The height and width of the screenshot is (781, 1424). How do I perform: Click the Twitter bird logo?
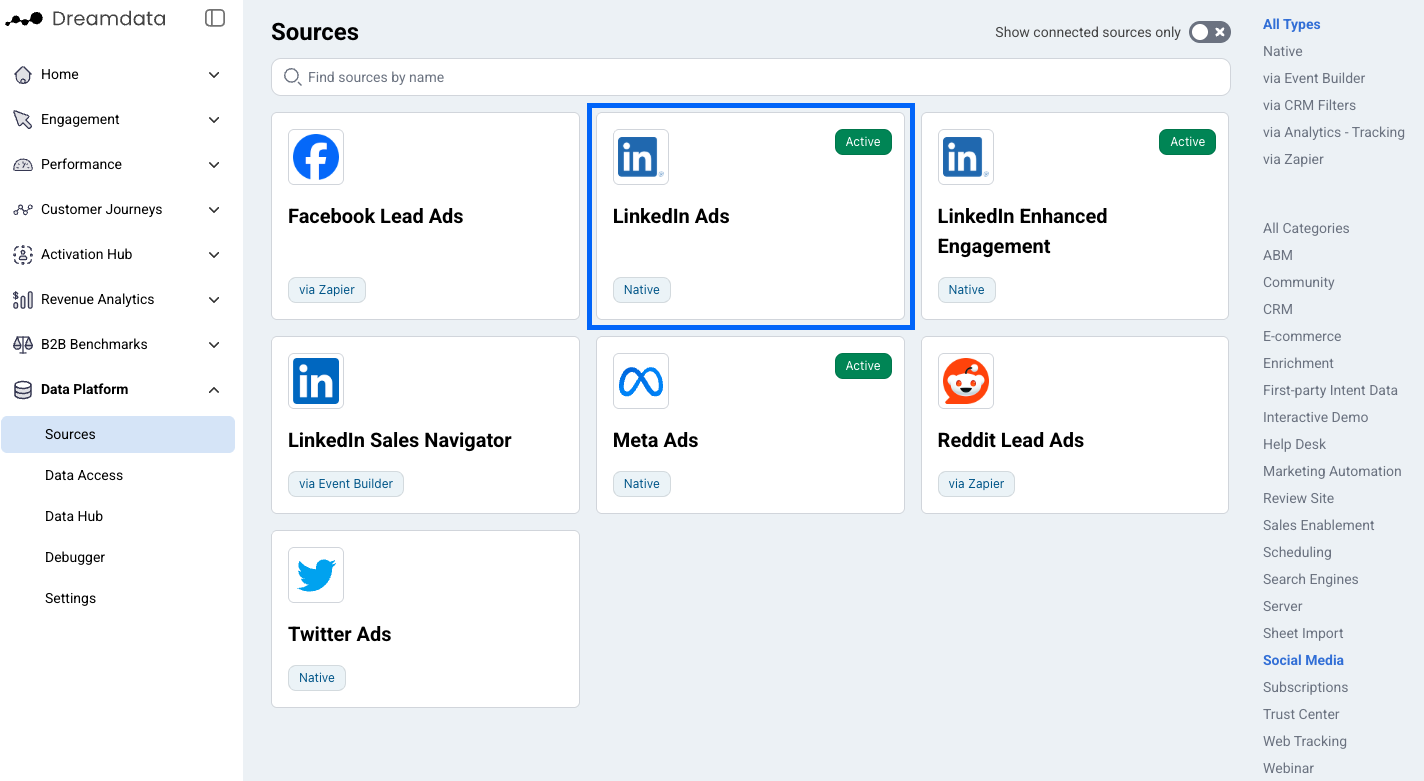[x=316, y=575]
